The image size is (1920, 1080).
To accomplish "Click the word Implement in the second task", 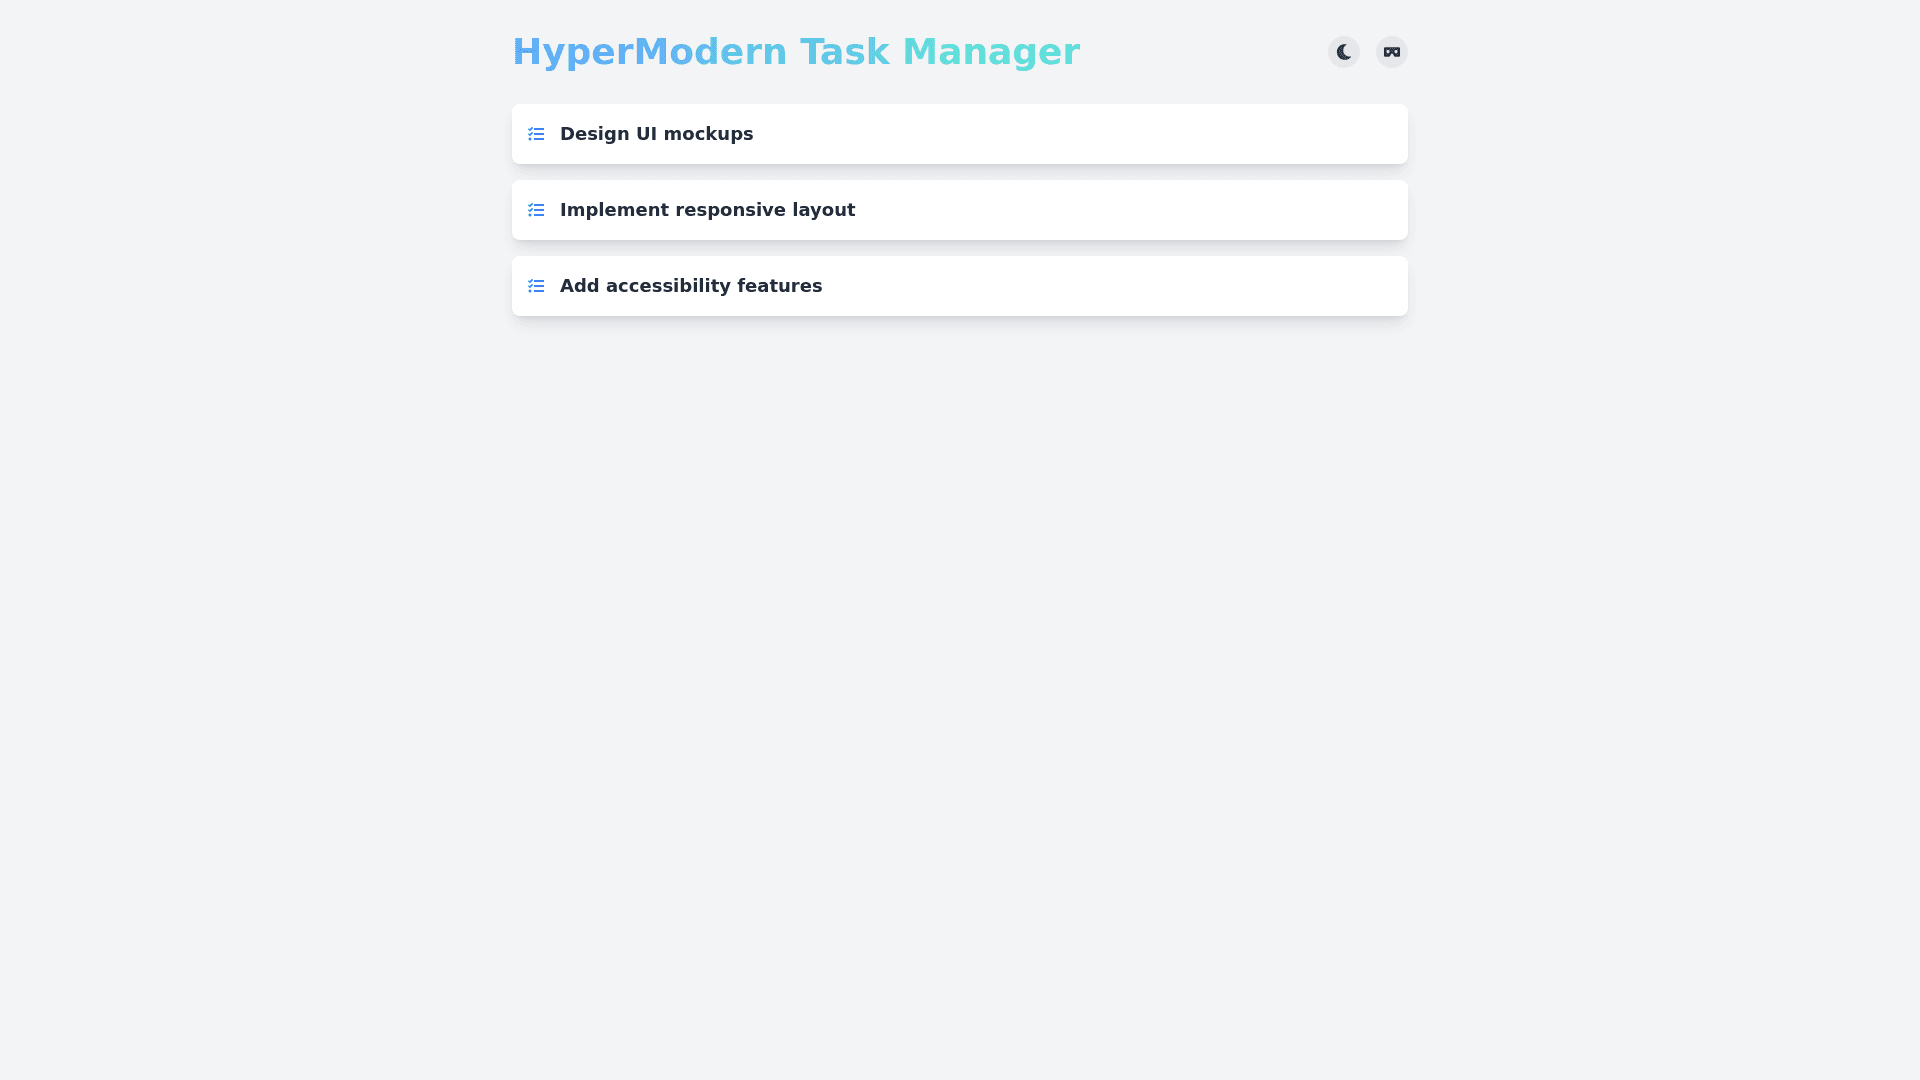I will click(614, 210).
